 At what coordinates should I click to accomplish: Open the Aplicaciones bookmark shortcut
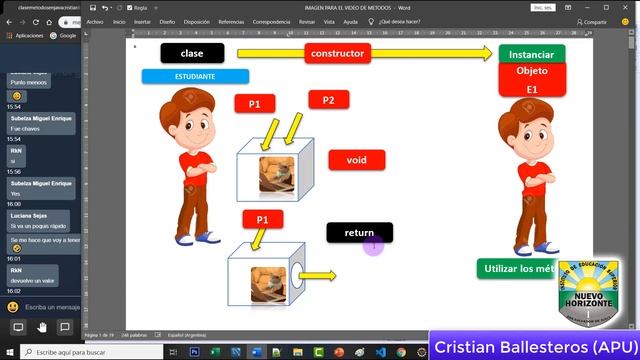(x=25, y=36)
